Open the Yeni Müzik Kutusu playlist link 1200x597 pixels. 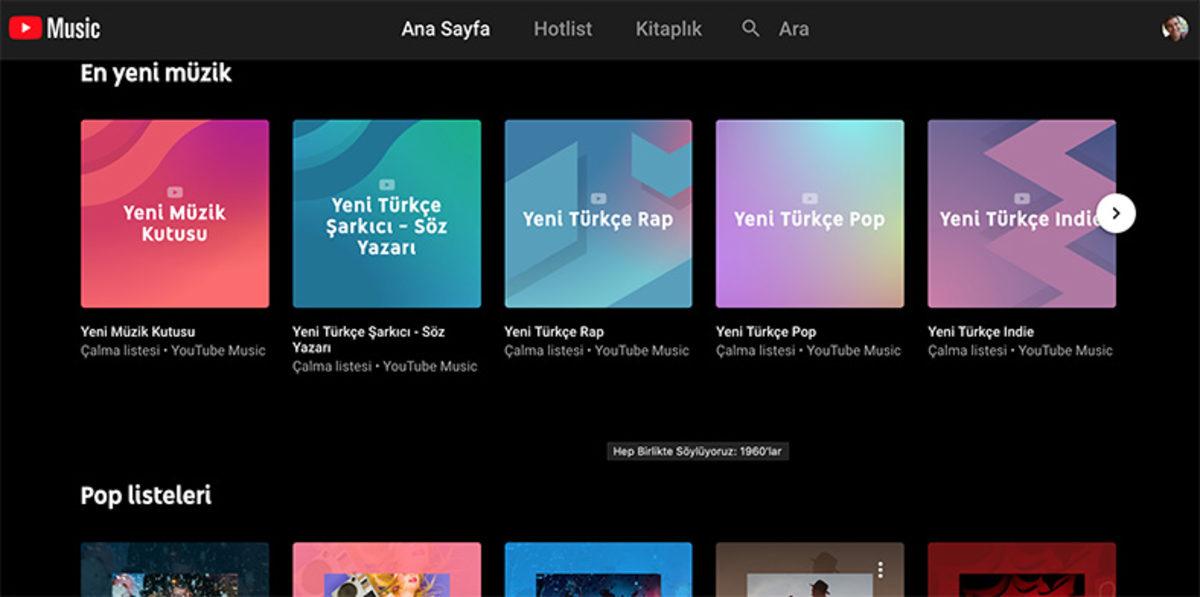[137, 331]
